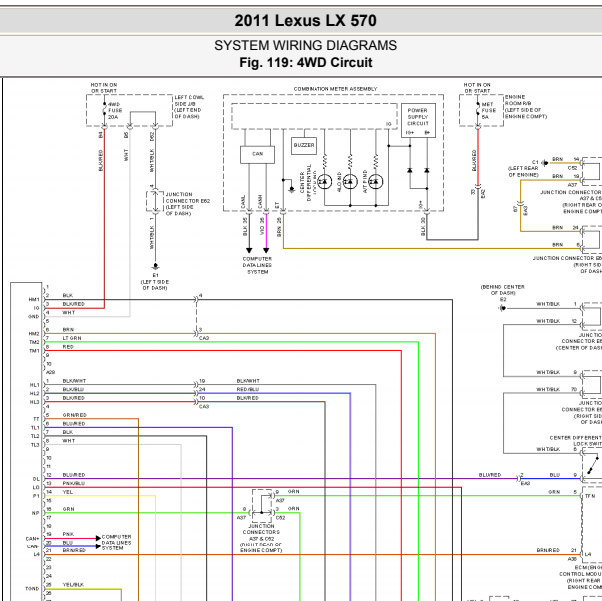Click the "MET FUSE 5A" label
The height and width of the screenshot is (601, 602).
click(488, 111)
